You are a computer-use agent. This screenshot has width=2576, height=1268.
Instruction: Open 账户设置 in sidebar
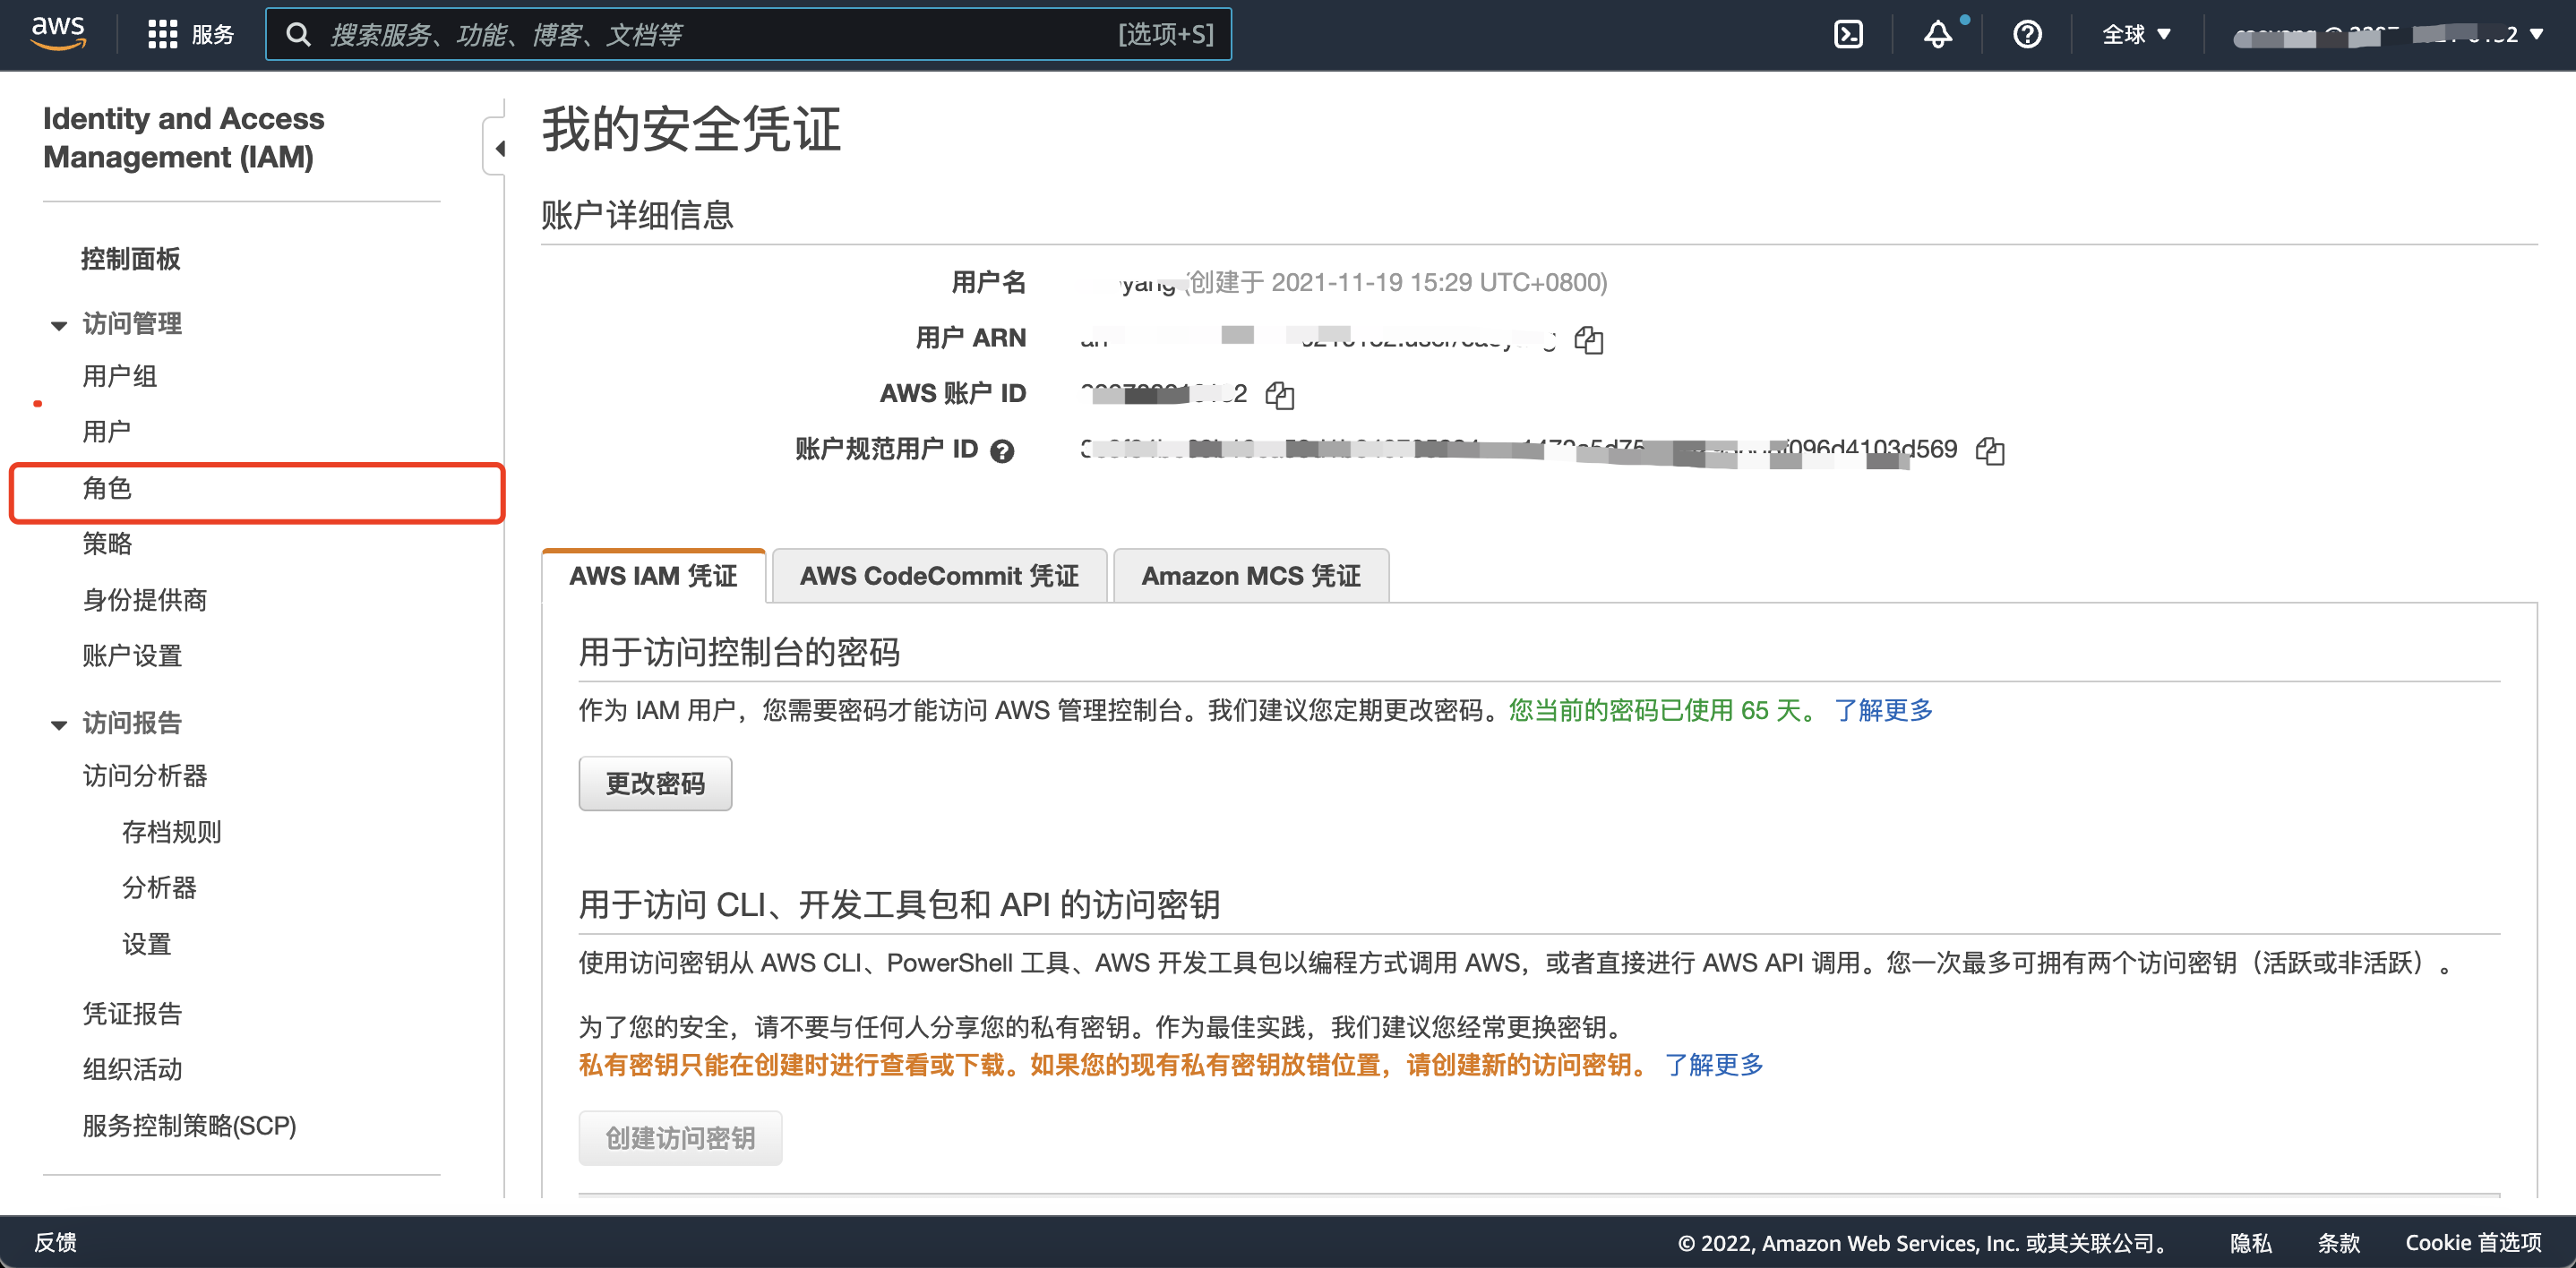(131, 656)
